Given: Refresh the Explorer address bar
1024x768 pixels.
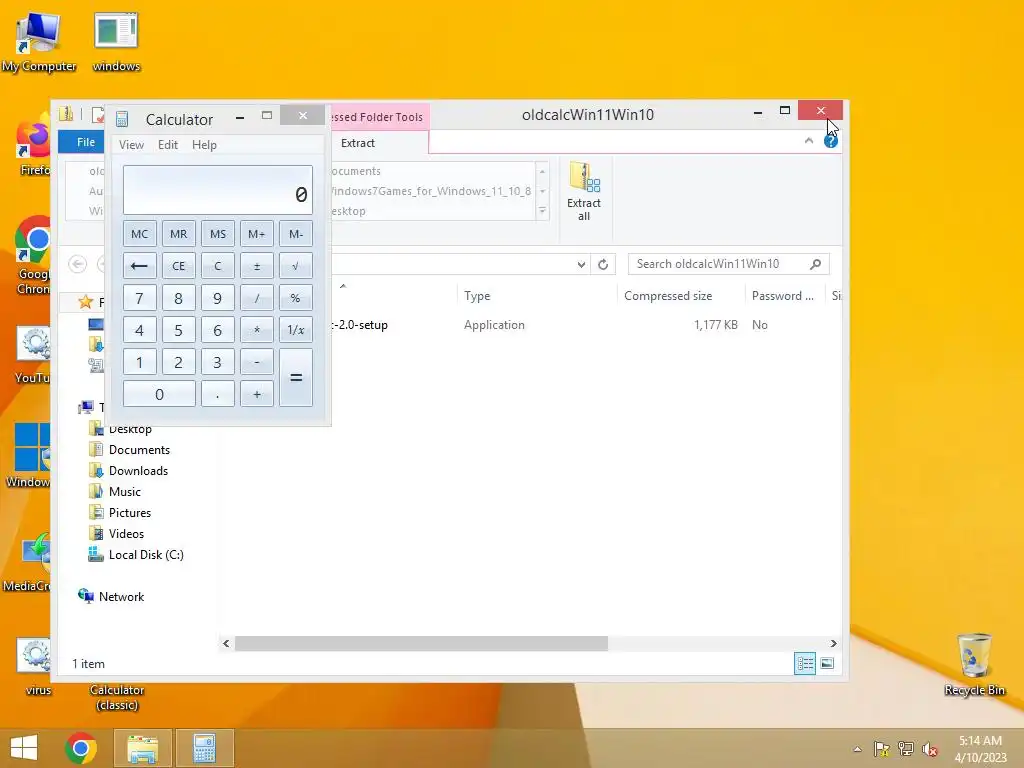Looking at the screenshot, I should [603, 264].
